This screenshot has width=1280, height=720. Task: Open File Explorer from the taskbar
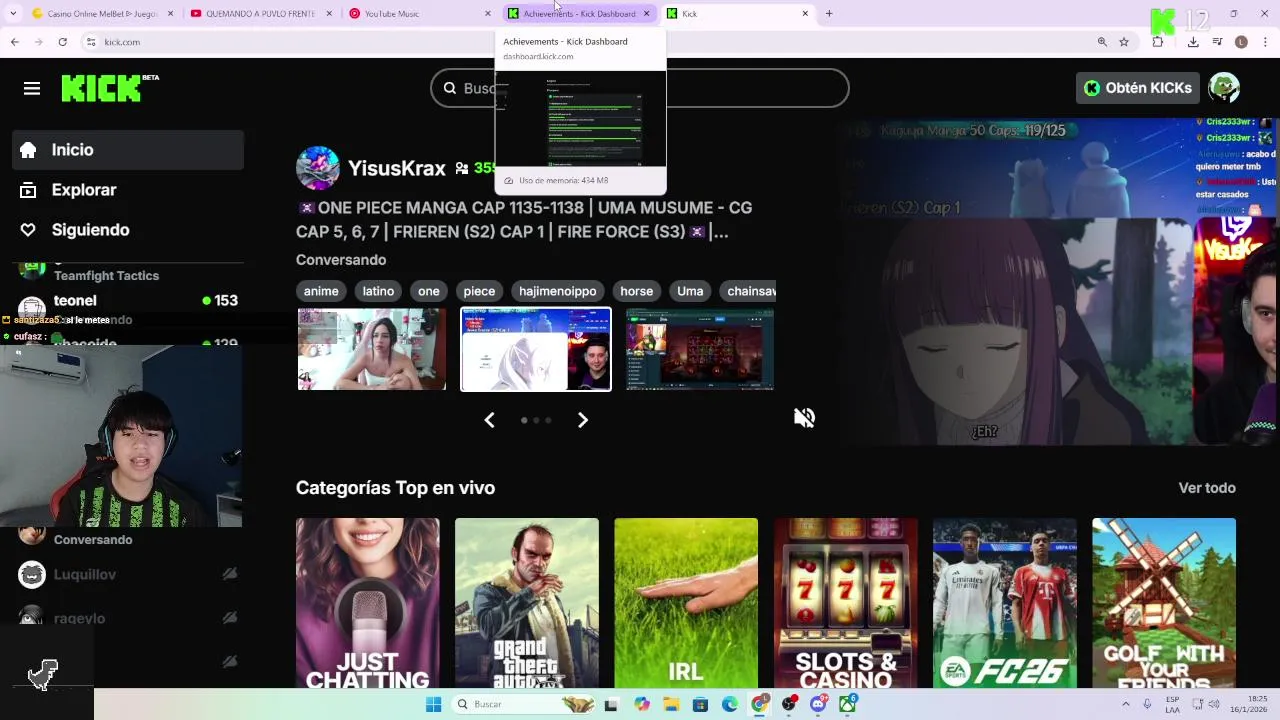[671, 704]
